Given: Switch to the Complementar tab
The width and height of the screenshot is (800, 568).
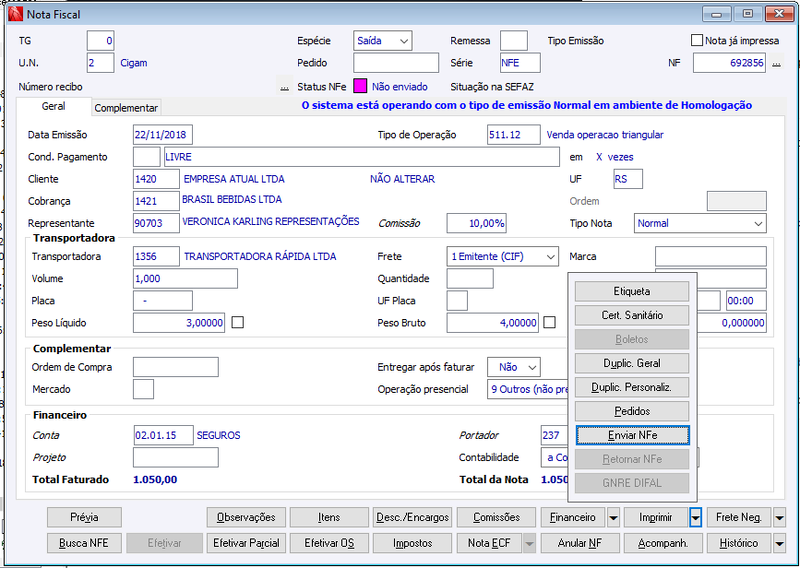Looking at the screenshot, I should [x=126, y=108].
